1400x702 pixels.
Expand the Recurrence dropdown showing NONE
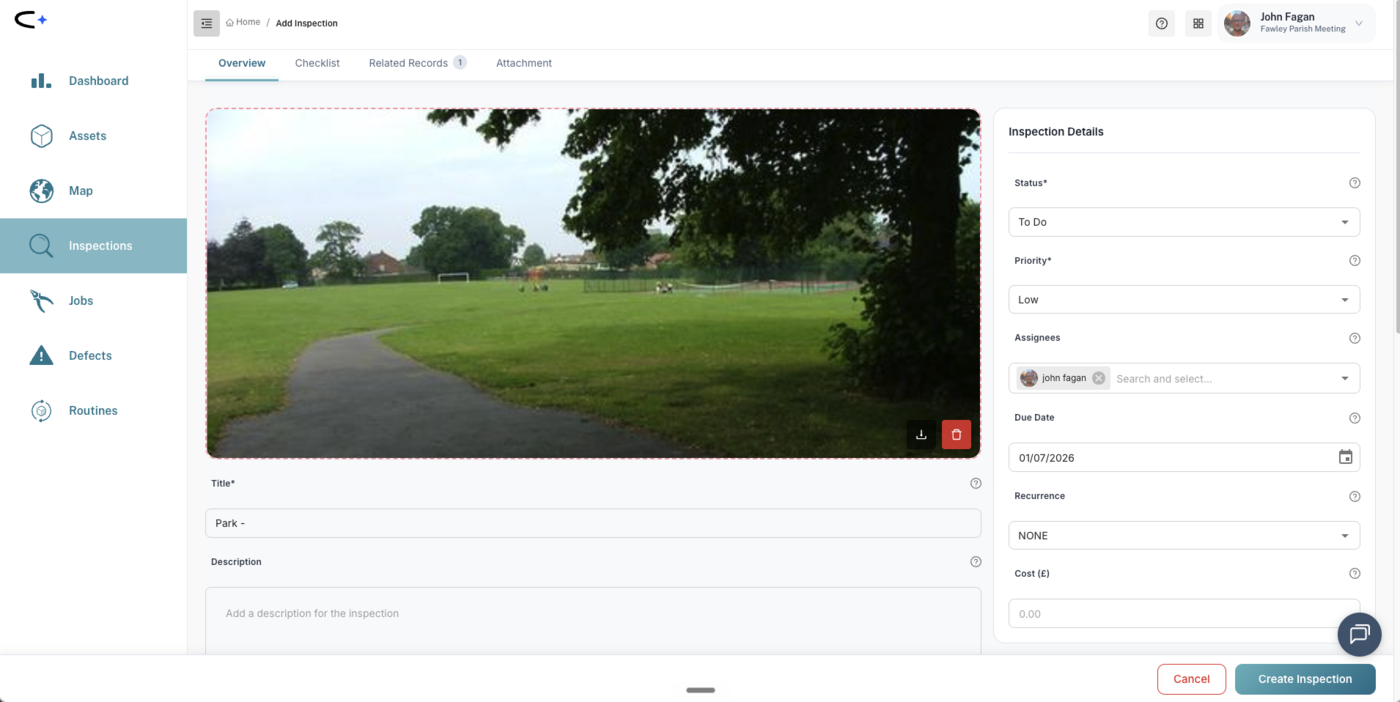pos(1184,535)
